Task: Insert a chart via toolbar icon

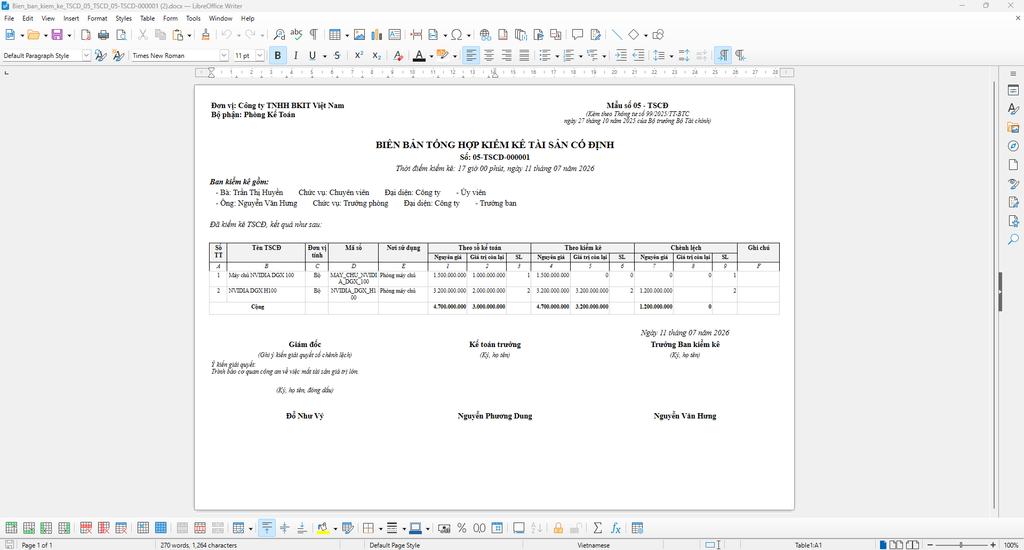Action: pos(377,35)
